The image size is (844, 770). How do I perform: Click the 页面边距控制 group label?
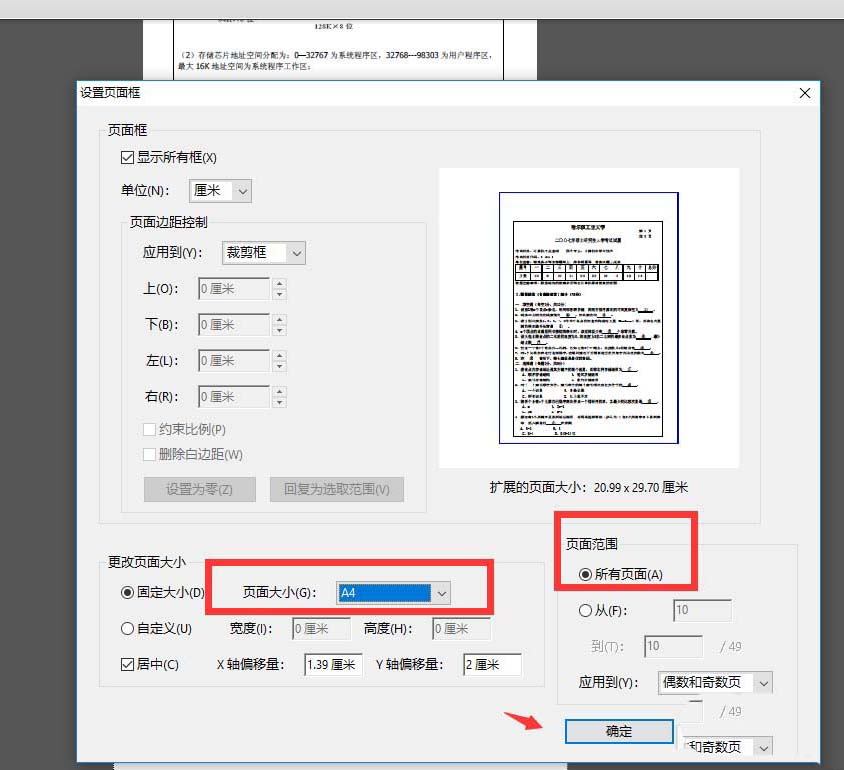[x=168, y=222]
